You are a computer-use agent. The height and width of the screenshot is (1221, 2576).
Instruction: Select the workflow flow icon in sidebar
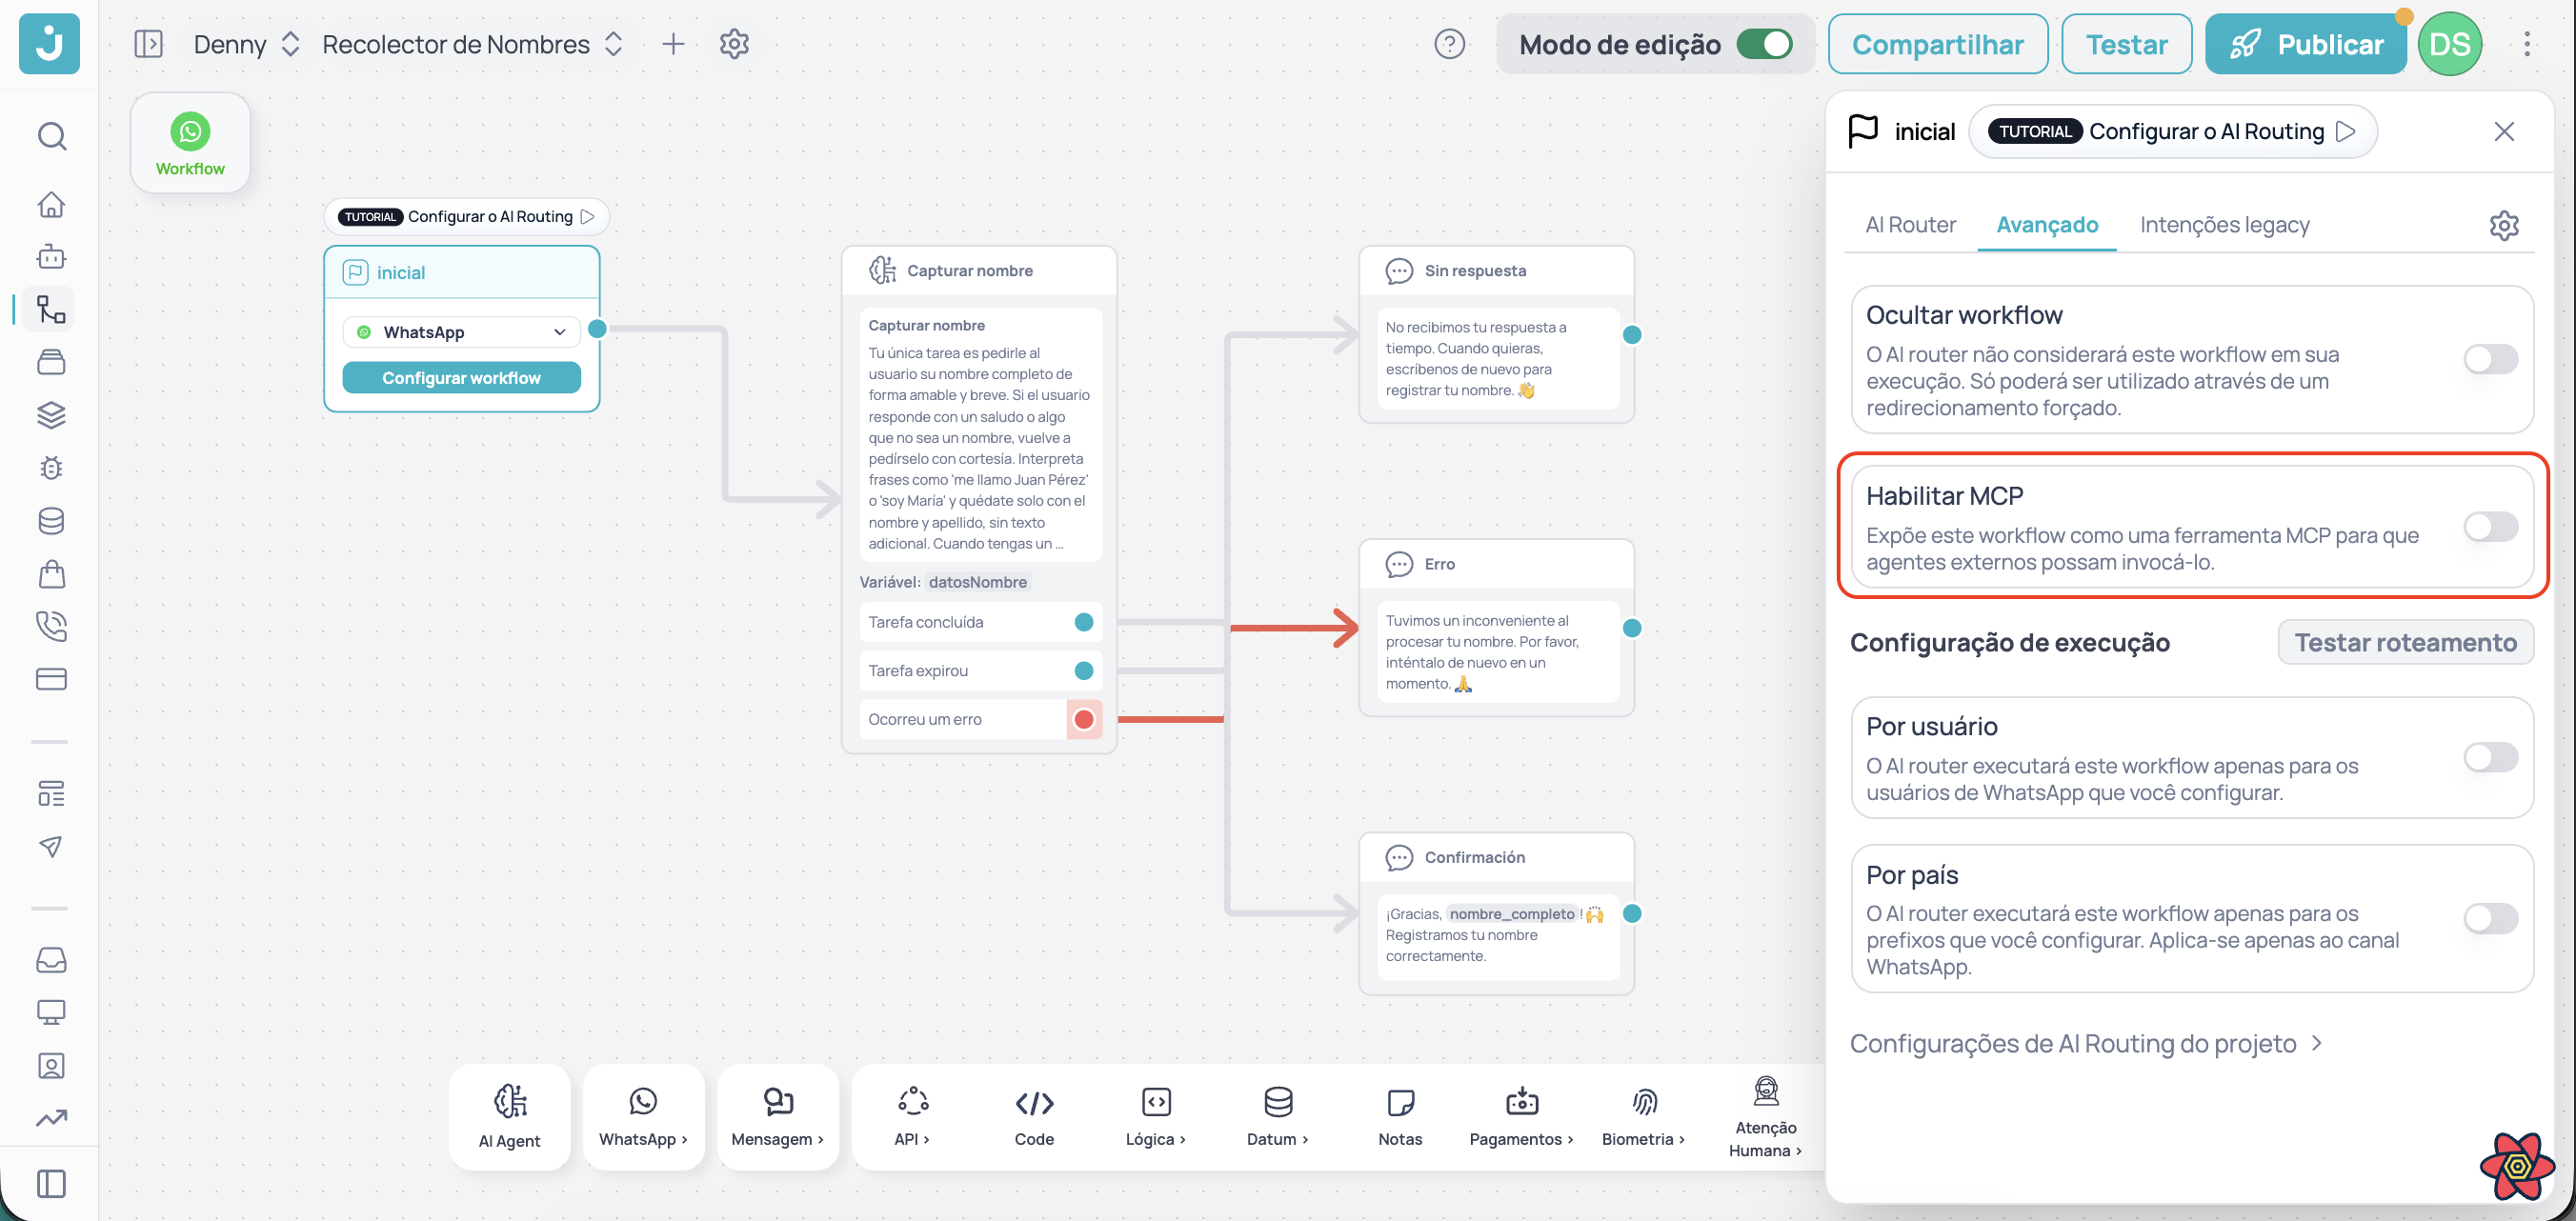(x=51, y=309)
